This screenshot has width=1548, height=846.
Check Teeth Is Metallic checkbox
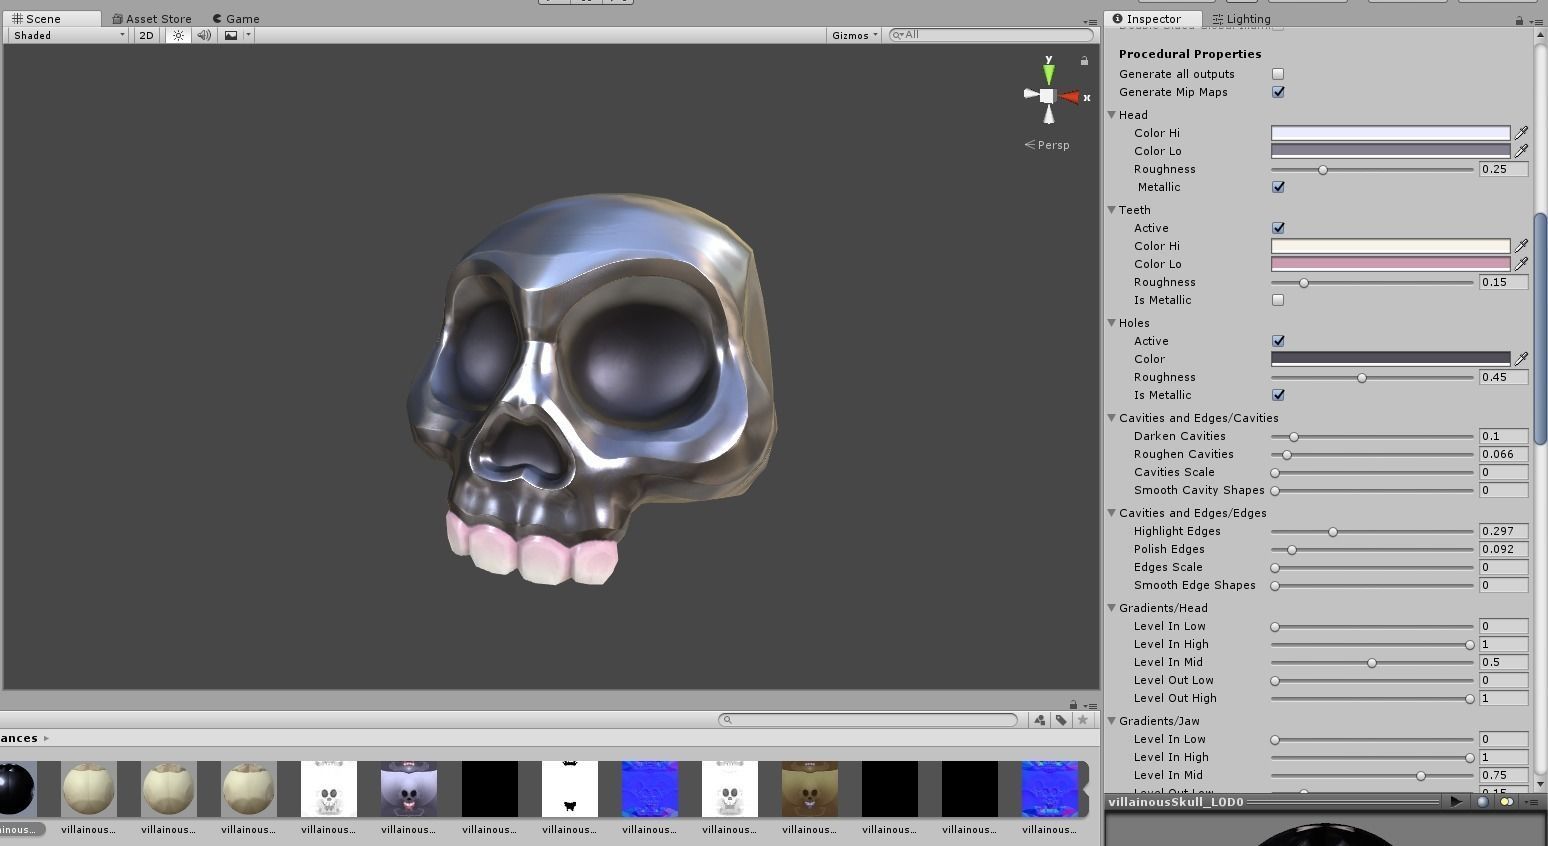(1278, 300)
